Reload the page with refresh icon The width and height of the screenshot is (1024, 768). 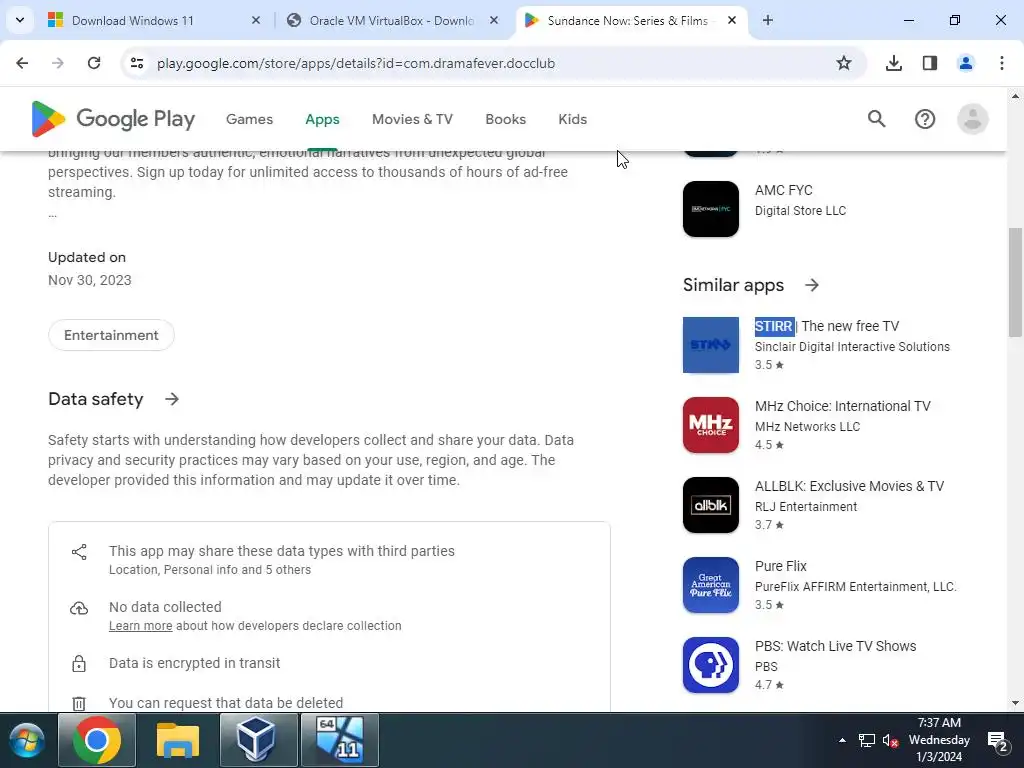[94, 63]
